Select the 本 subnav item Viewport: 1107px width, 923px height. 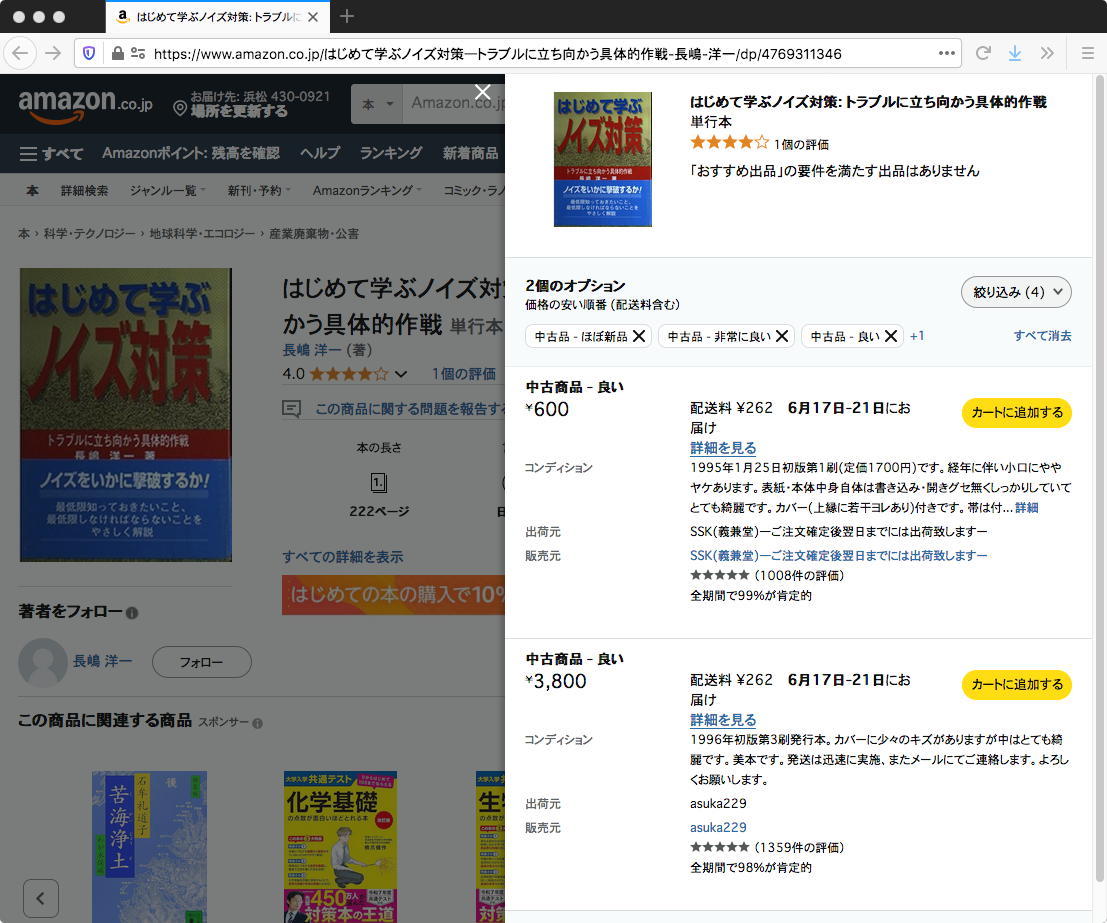click(x=32, y=190)
